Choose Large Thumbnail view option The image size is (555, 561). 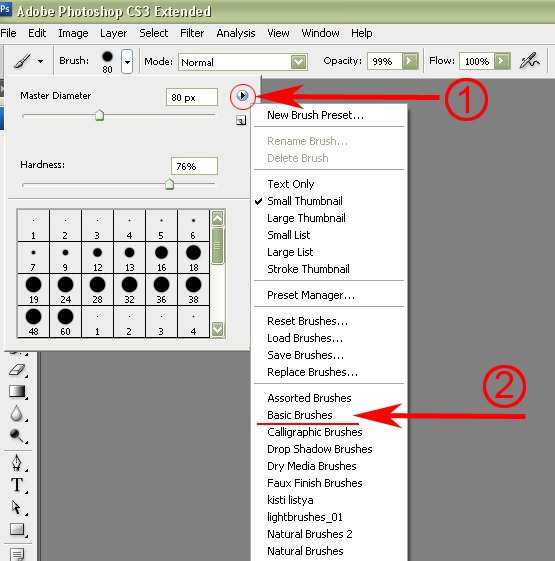(306, 218)
